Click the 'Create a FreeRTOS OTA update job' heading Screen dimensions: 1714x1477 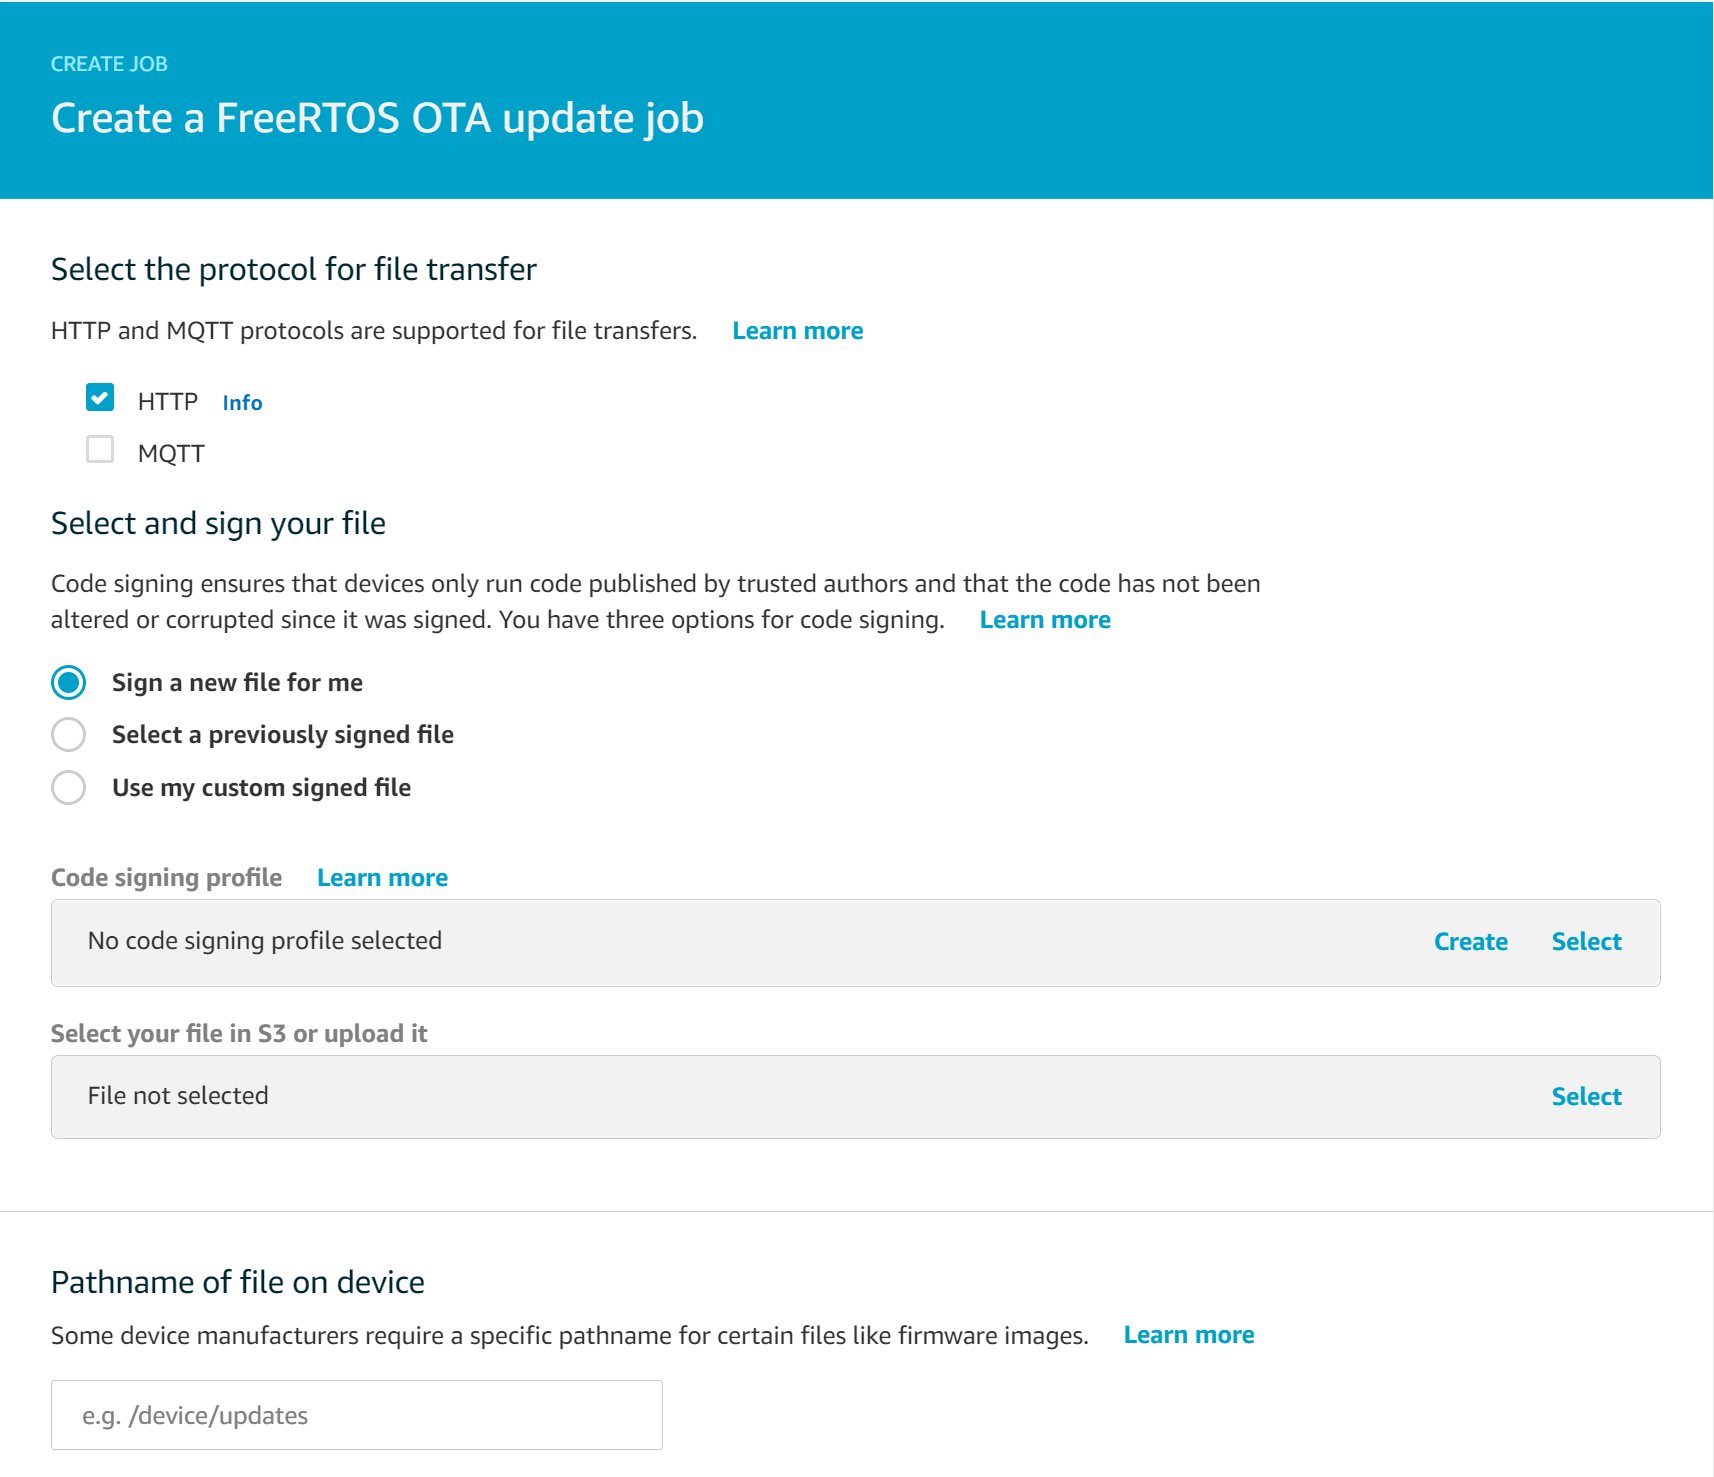coord(377,119)
